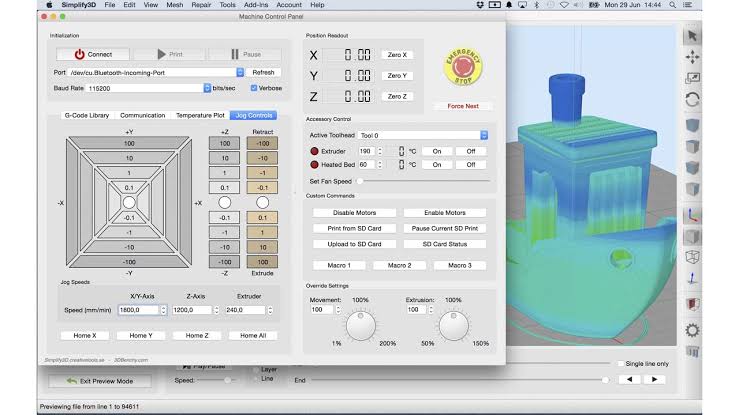739x415 pixels.
Task: Click Exit Preview Mode button
Action: pos(100,381)
